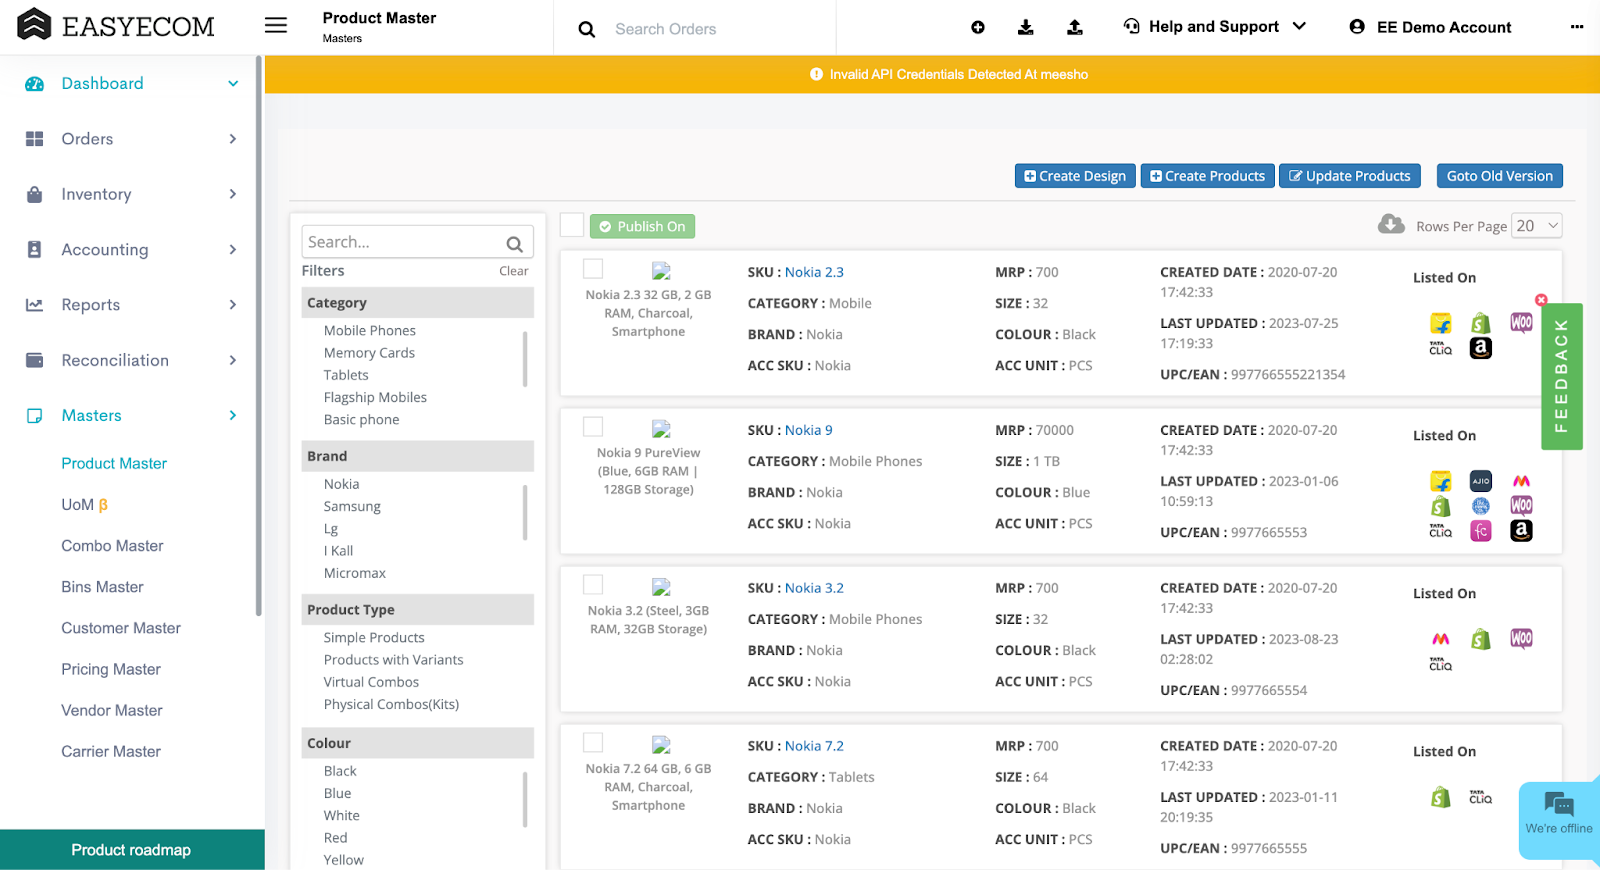Expand the Reconciliation sidebar menu
The width and height of the screenshot is (1600, 870).
(x=132, y=360)
